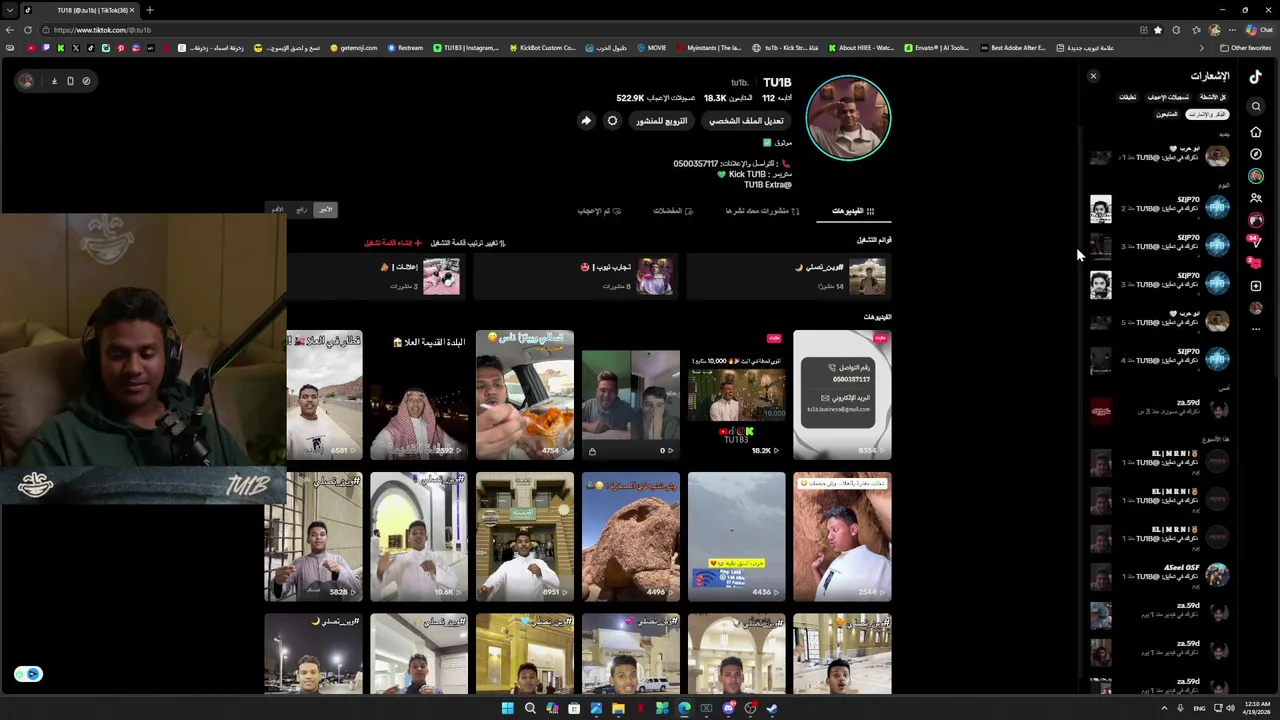Viewport: 1280px width, 720px height.
Task: Open the clock showing 12:10 AM
Action: (1258, 708)
